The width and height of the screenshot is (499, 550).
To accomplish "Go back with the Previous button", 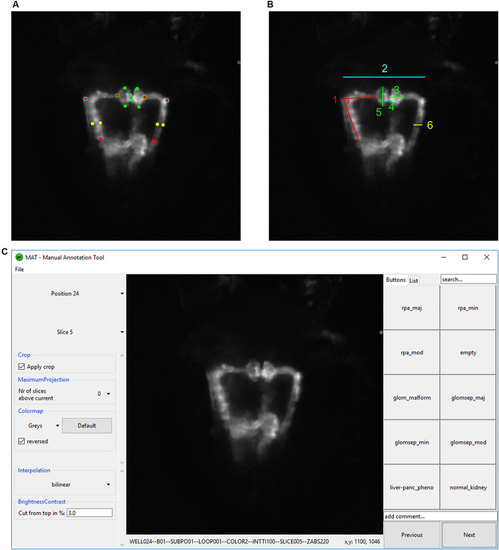I will click(x=412, y=535).
